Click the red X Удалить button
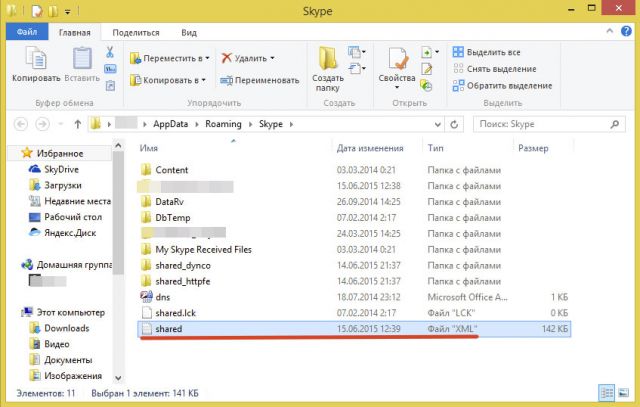The height and width of the screenshot is (407, 640). click(x=244, y=58)
